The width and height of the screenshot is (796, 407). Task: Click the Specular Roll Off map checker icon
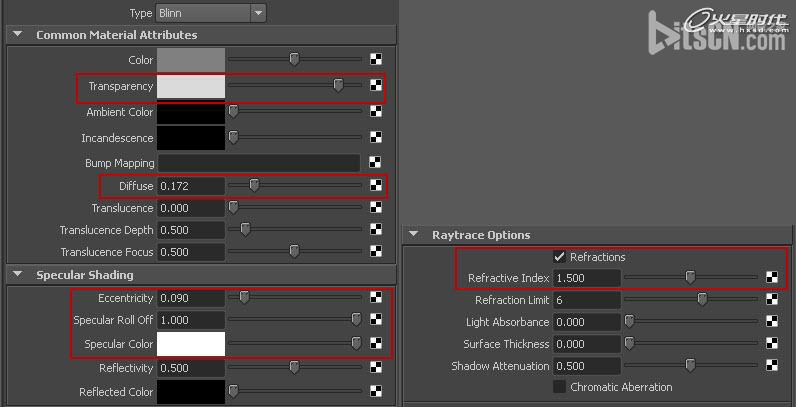click(376, 319)
